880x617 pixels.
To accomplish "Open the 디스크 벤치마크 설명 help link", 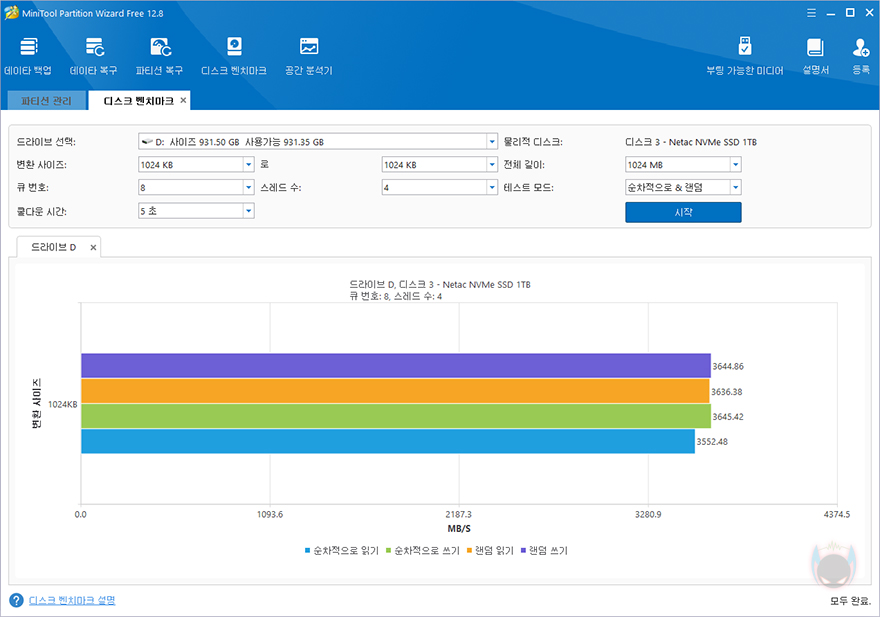I will [x=72, y=600].
